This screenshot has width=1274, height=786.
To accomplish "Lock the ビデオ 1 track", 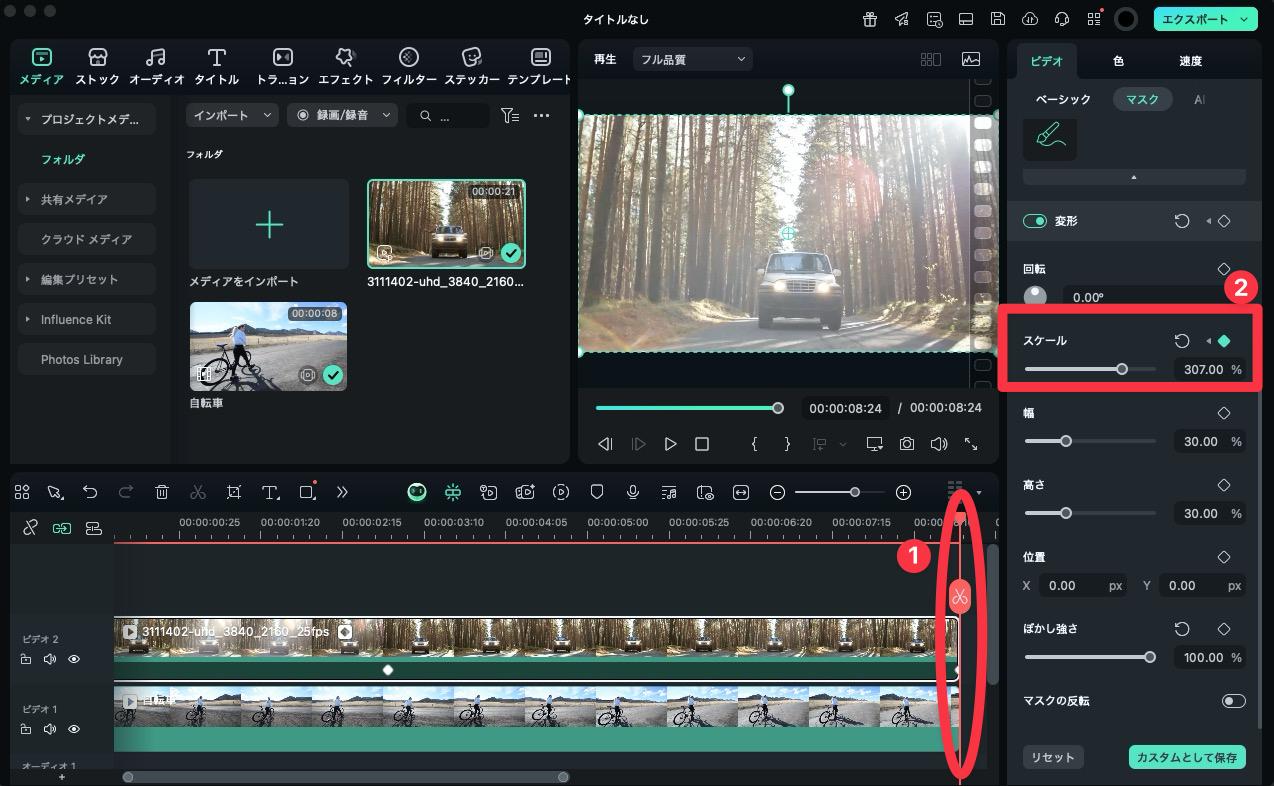I will point(26,729).
